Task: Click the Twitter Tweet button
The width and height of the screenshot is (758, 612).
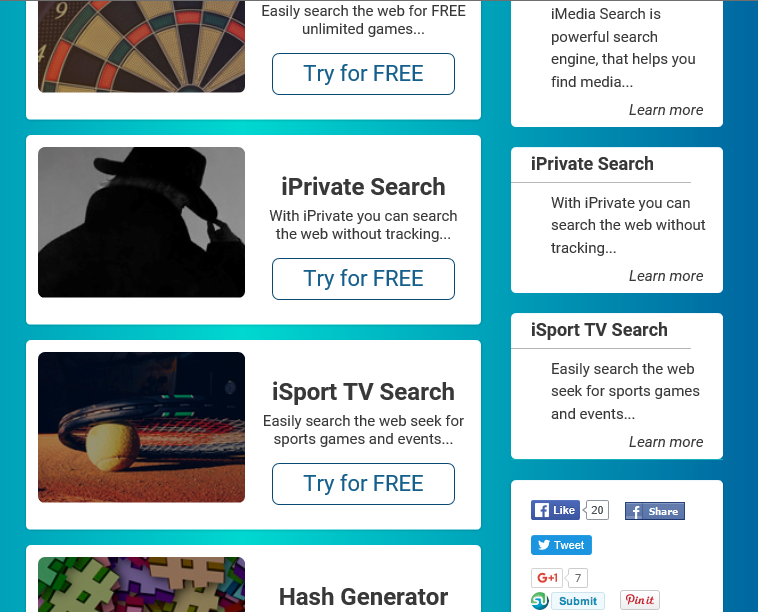Action: (561, 545)
